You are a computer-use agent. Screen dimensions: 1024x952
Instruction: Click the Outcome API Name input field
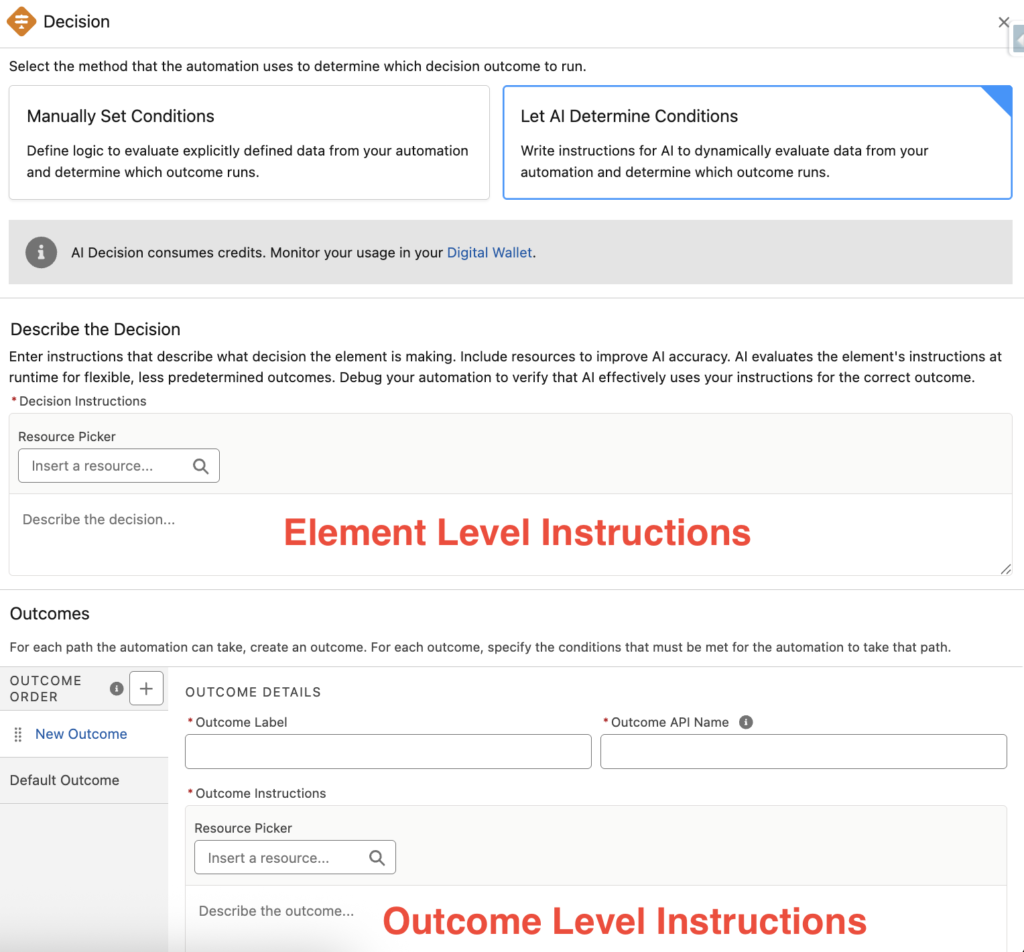click(803, 752)
